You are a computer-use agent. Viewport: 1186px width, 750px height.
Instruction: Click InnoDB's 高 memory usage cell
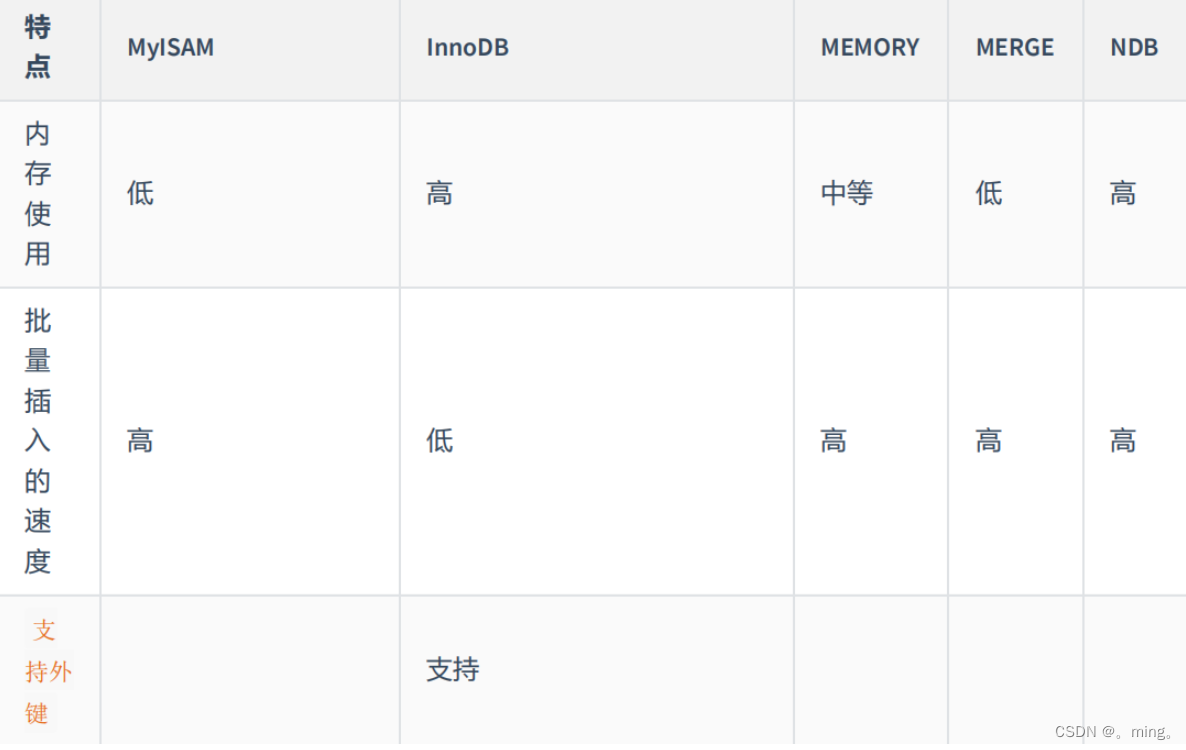(x=440, y=193)
